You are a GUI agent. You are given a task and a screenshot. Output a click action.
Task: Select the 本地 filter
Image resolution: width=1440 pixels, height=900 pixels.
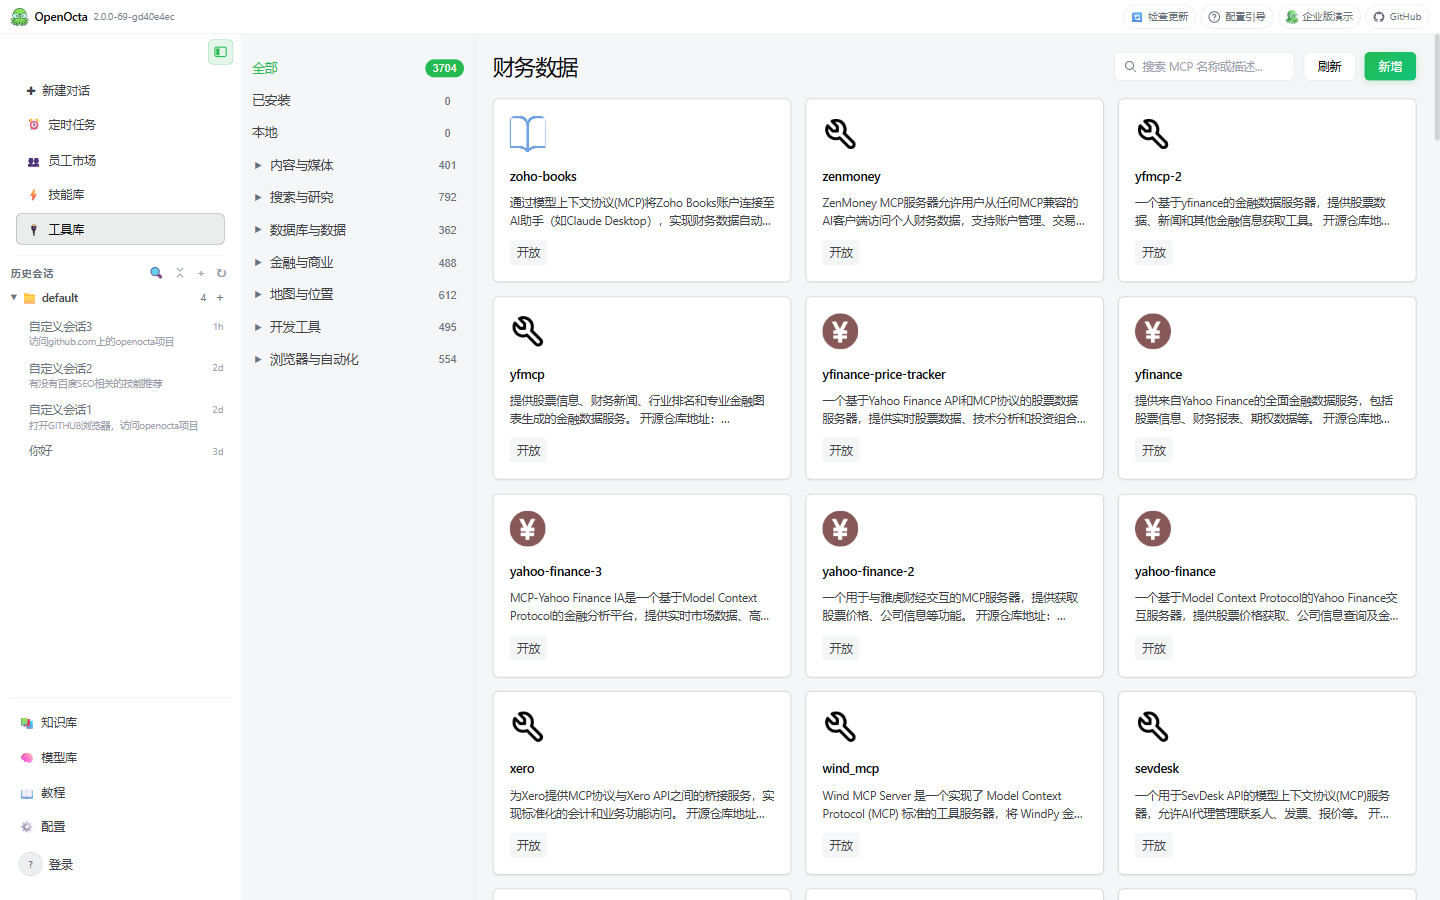pyautogui.click(x=357, y=132)
